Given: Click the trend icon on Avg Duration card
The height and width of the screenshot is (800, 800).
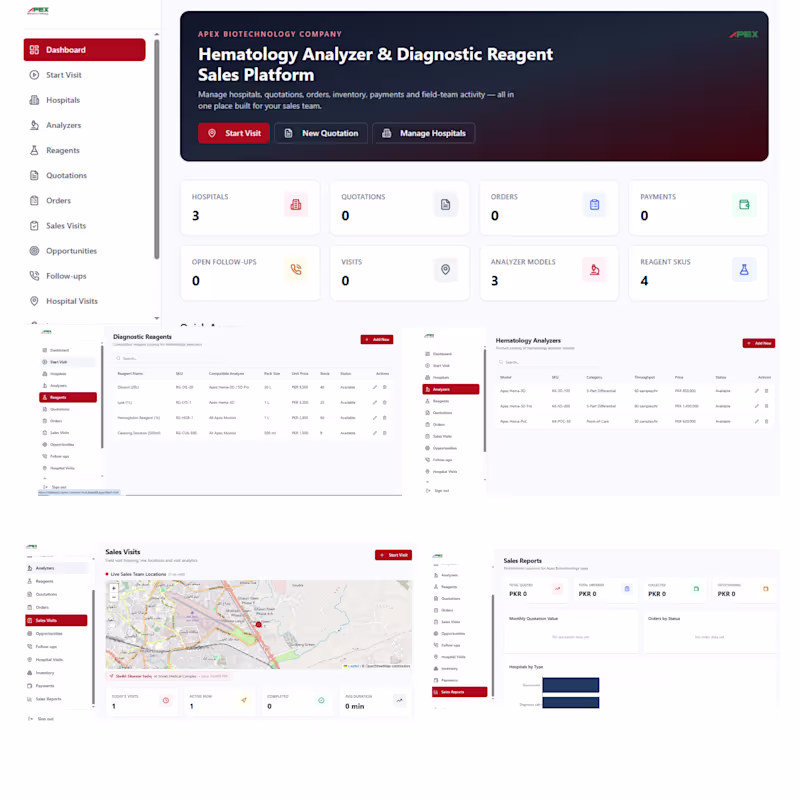Looking at the screenshot, I should [x=399, y=701].
